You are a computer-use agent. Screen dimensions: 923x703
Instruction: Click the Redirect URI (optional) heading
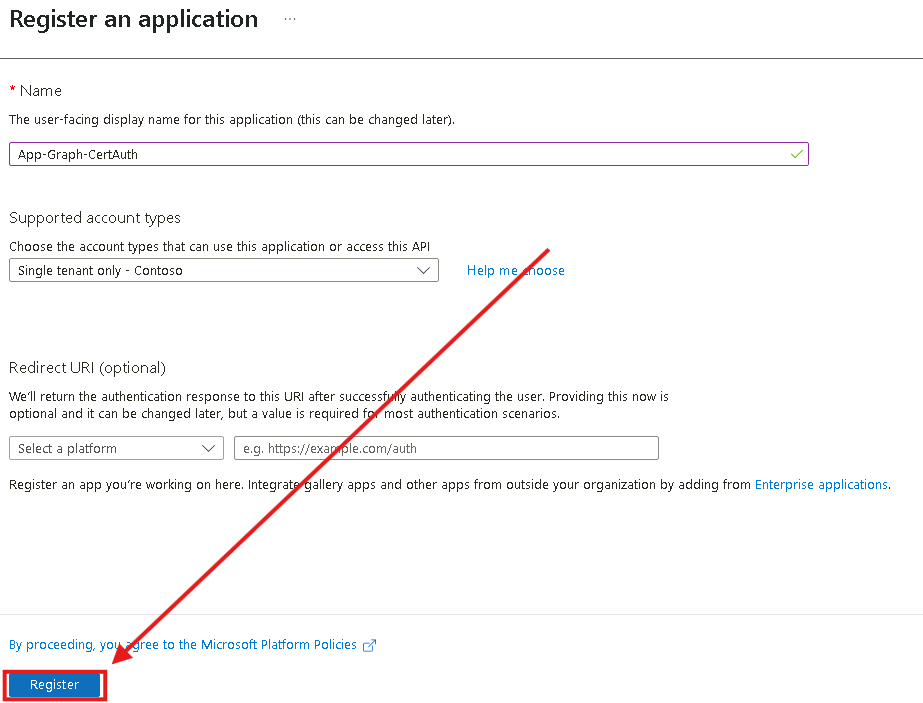click(x=87, y=367)
